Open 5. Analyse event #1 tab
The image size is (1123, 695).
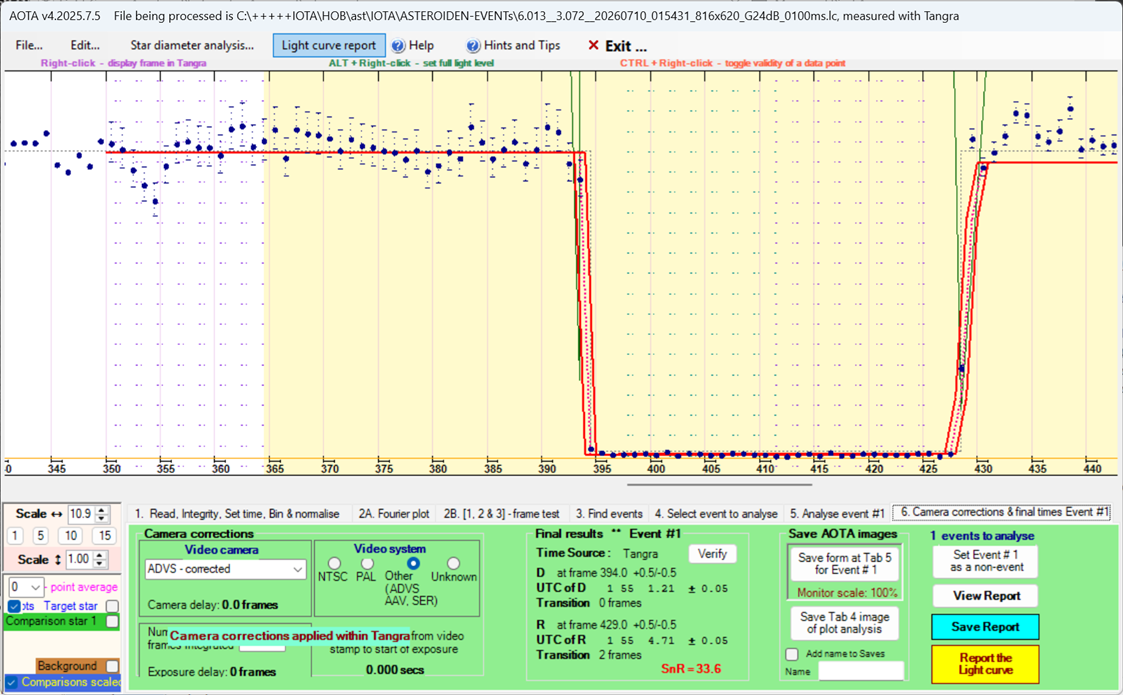click(x=837, y=514)
